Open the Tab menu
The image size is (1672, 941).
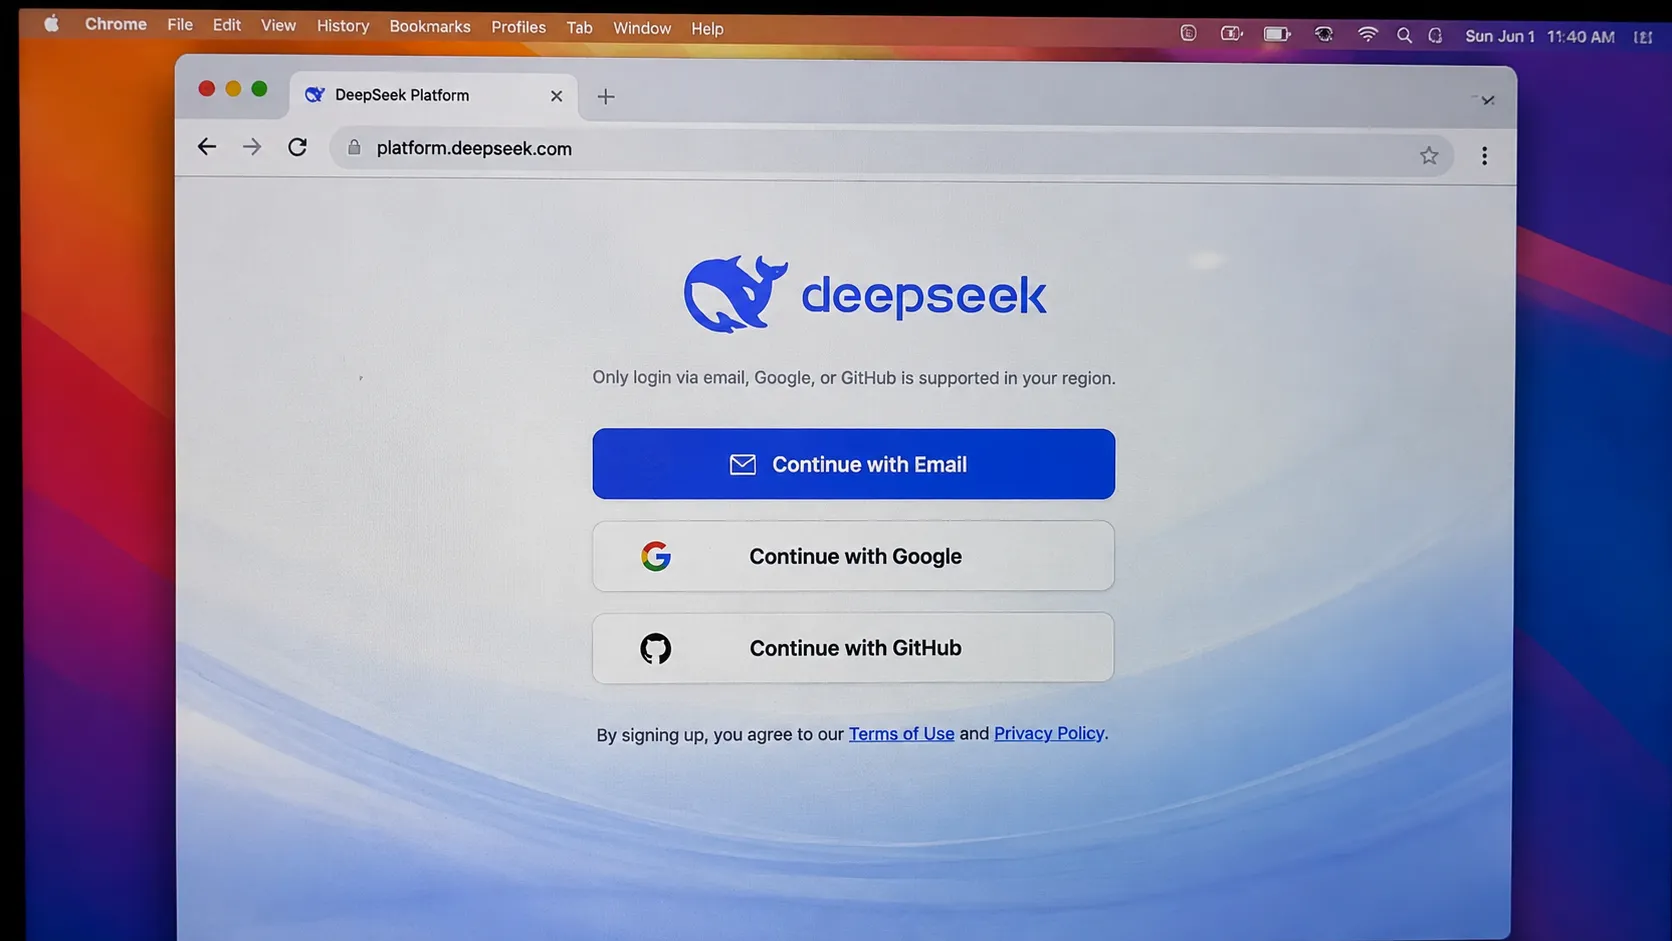579,28
